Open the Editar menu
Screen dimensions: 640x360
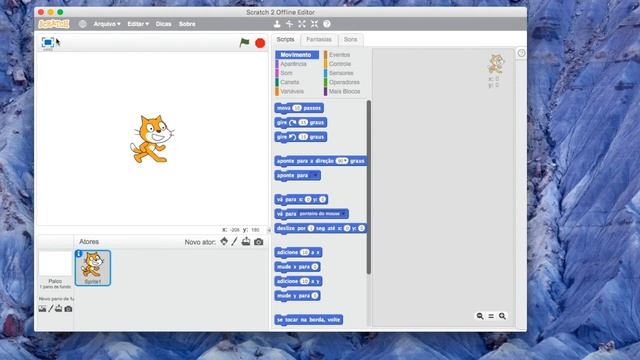click(138, 24)
